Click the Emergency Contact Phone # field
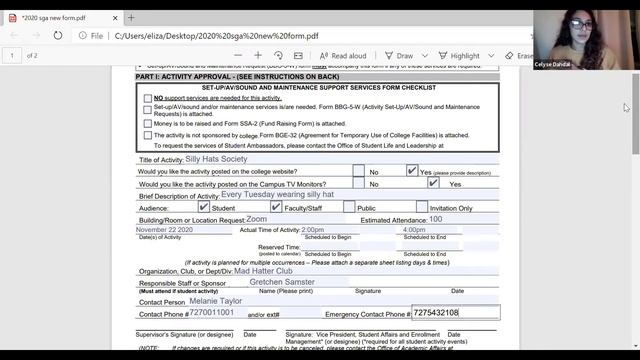The image size is (640, 360). coord(456,313)
